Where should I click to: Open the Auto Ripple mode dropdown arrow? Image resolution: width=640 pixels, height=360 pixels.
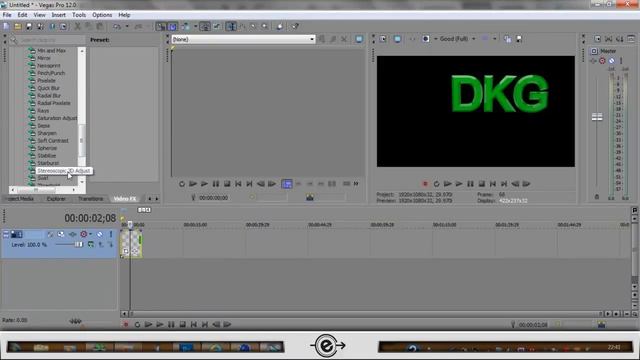(x=196, y=27)
